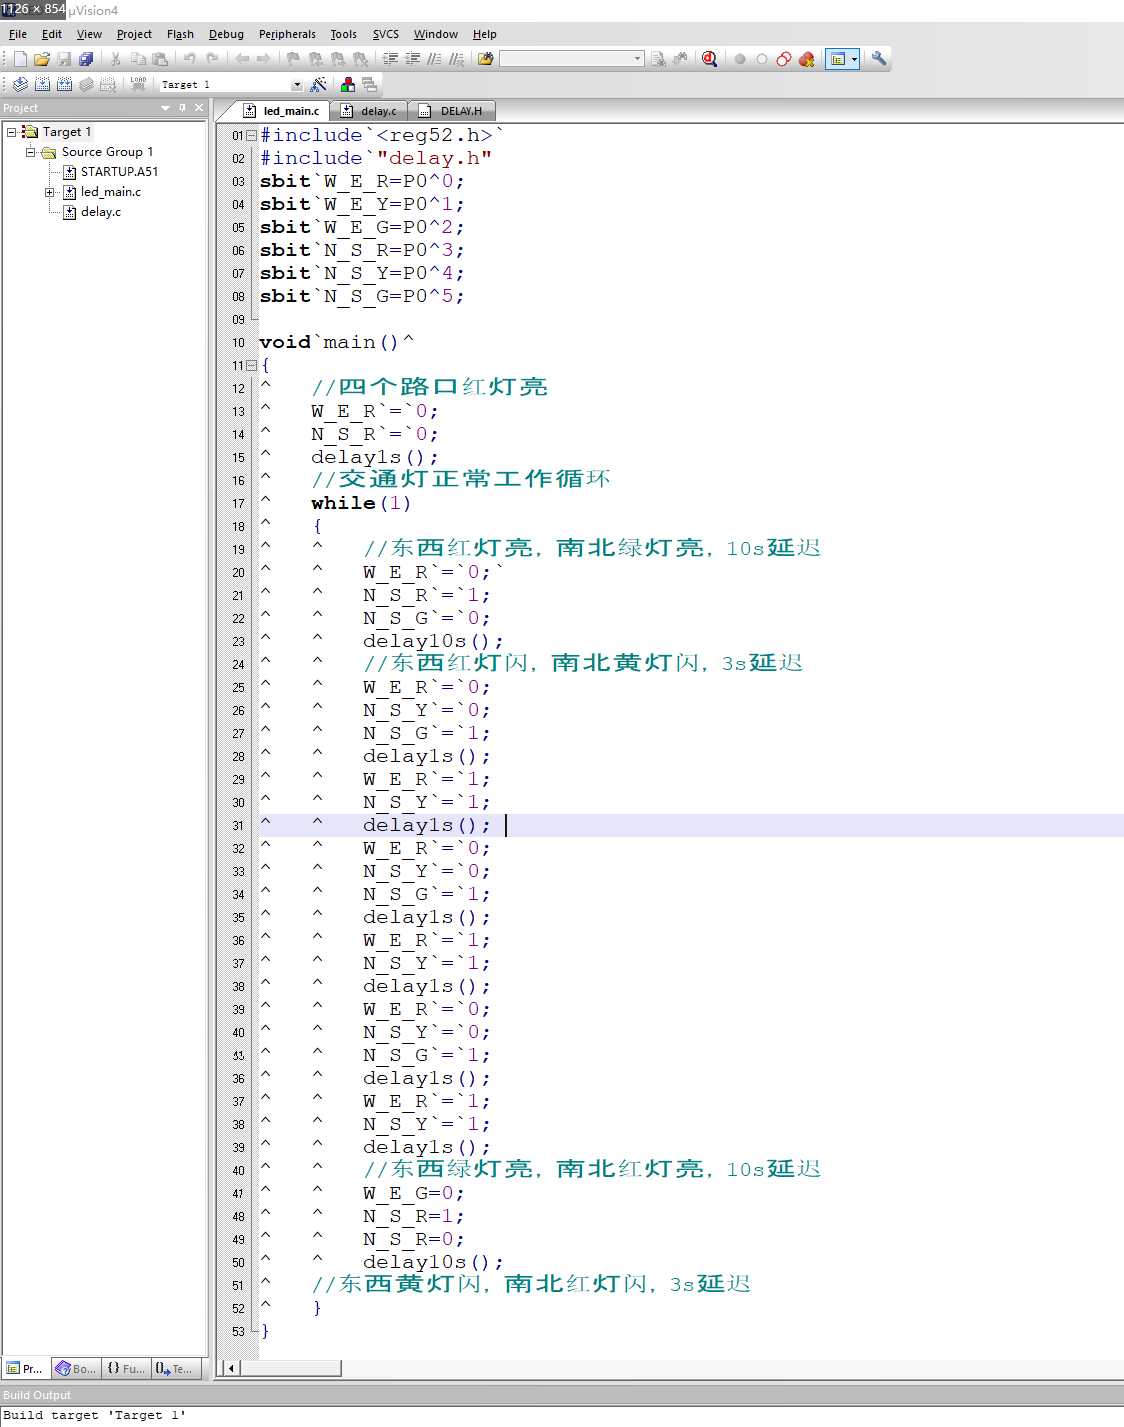Navigate backwards arrow icon
The width and height of the screenshot is (1124, 1427).
242,59
